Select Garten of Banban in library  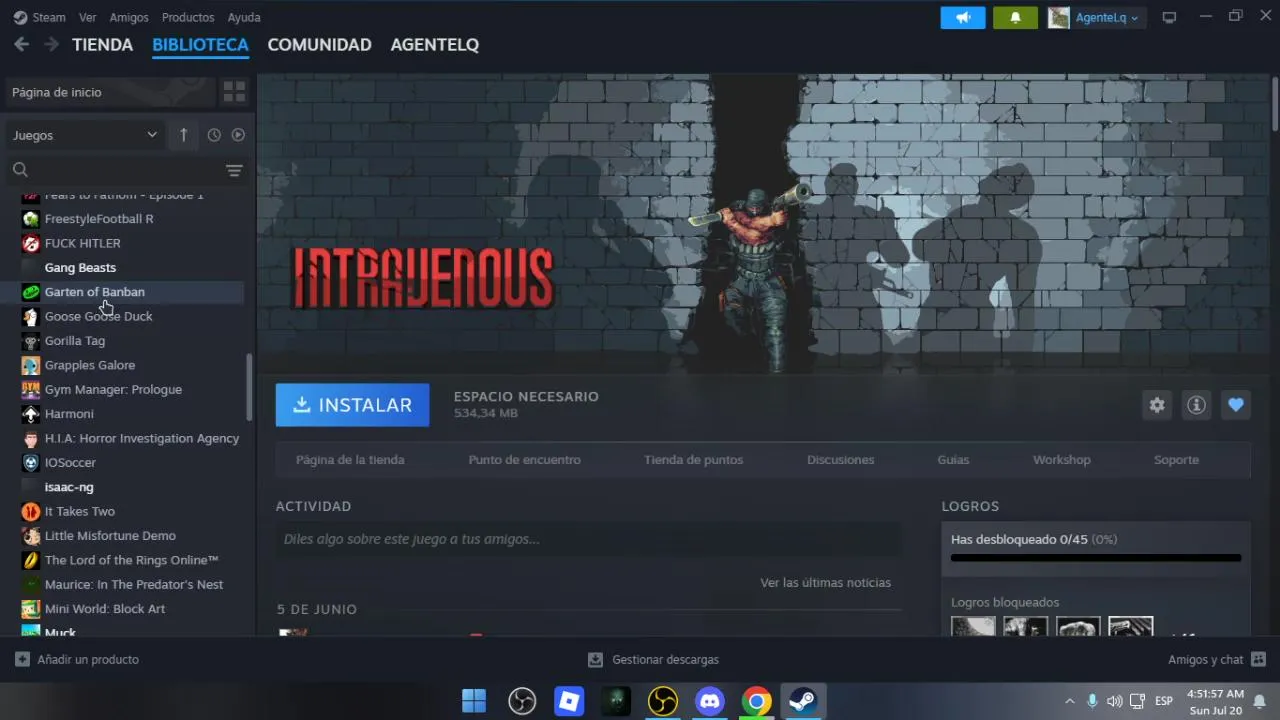(x=124, y=292)
